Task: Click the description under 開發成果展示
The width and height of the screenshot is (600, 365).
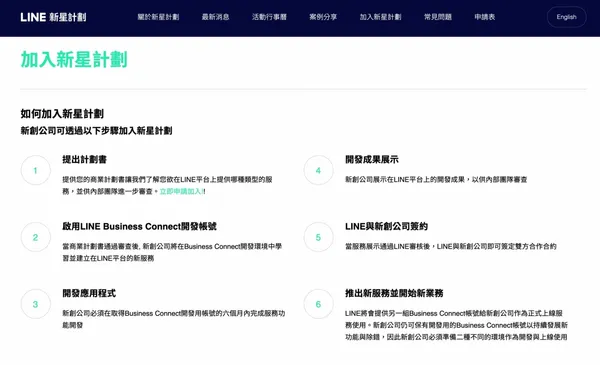Action: (x=436, y=179)
